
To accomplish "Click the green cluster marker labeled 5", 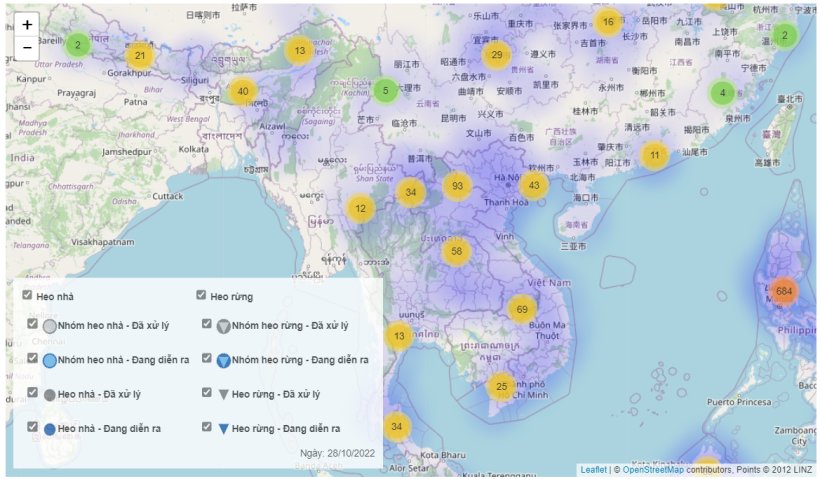I will (386, 91).
